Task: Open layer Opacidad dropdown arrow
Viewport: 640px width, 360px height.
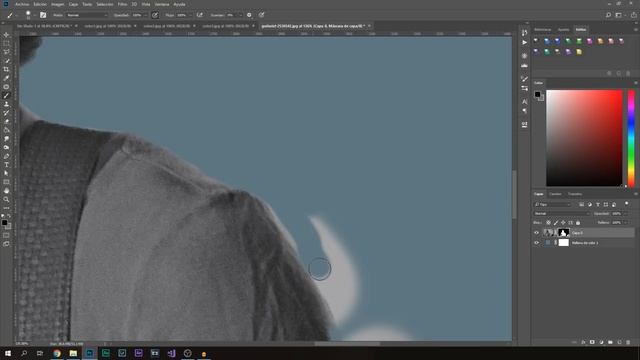Action: [626, 213]
